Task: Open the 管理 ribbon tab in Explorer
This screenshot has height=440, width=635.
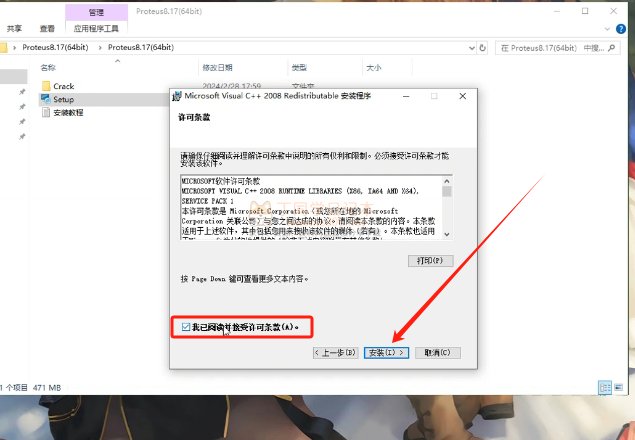Action: point(96,13)
